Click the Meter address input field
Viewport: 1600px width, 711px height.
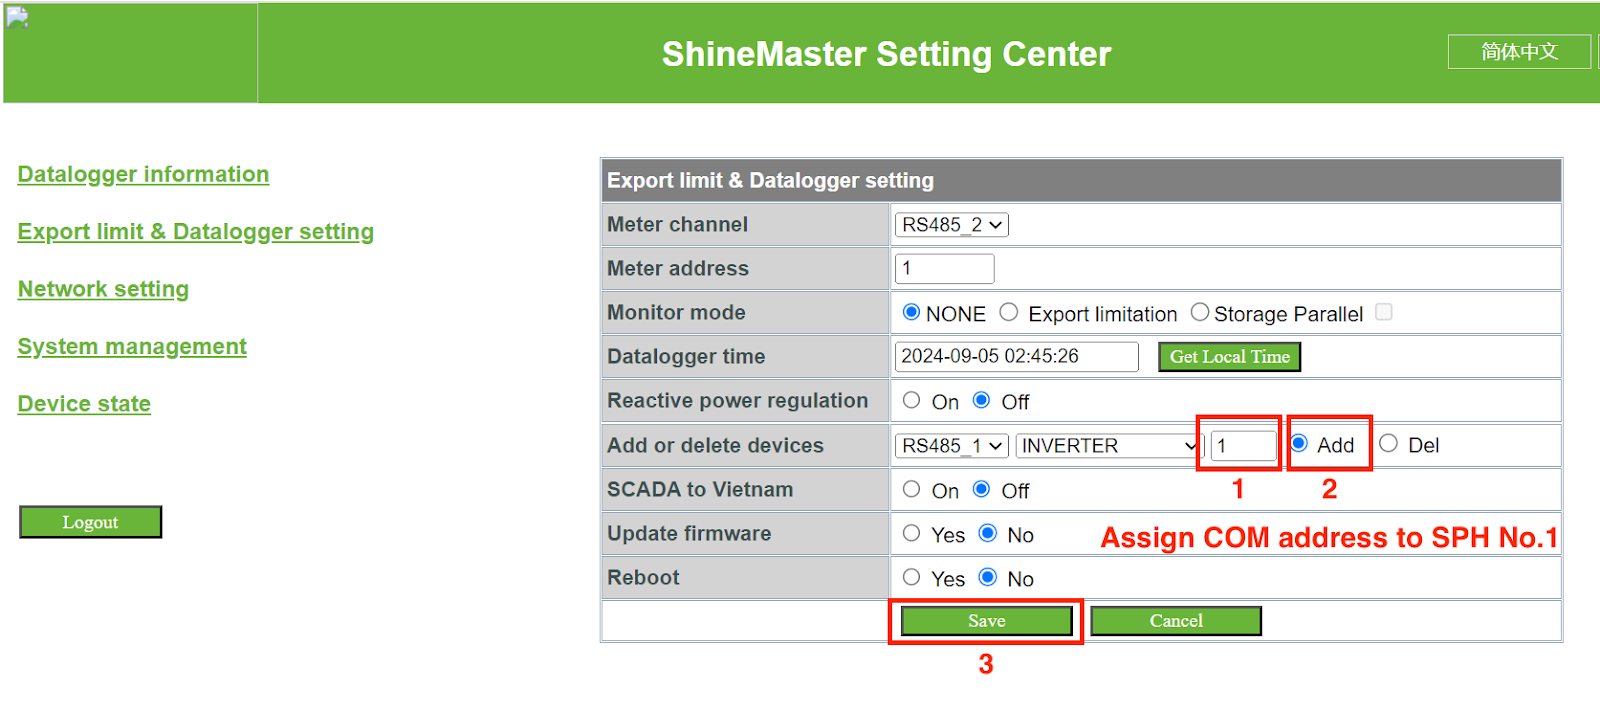(x=944, y=268)
